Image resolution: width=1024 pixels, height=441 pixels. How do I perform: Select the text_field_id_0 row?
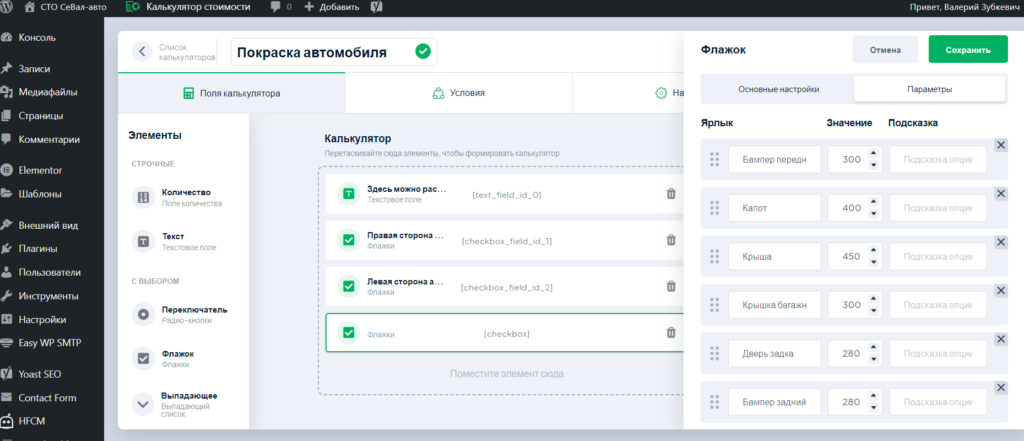[x=504, y=194]
